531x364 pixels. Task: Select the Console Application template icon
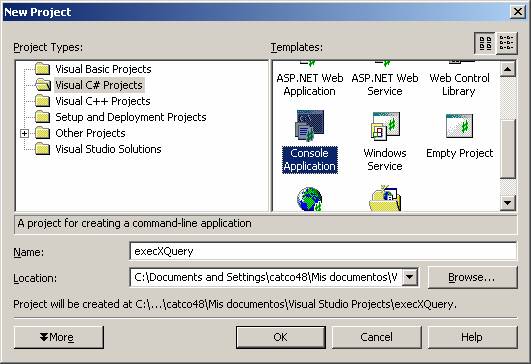pyautogui.click(x=310, y=126)
